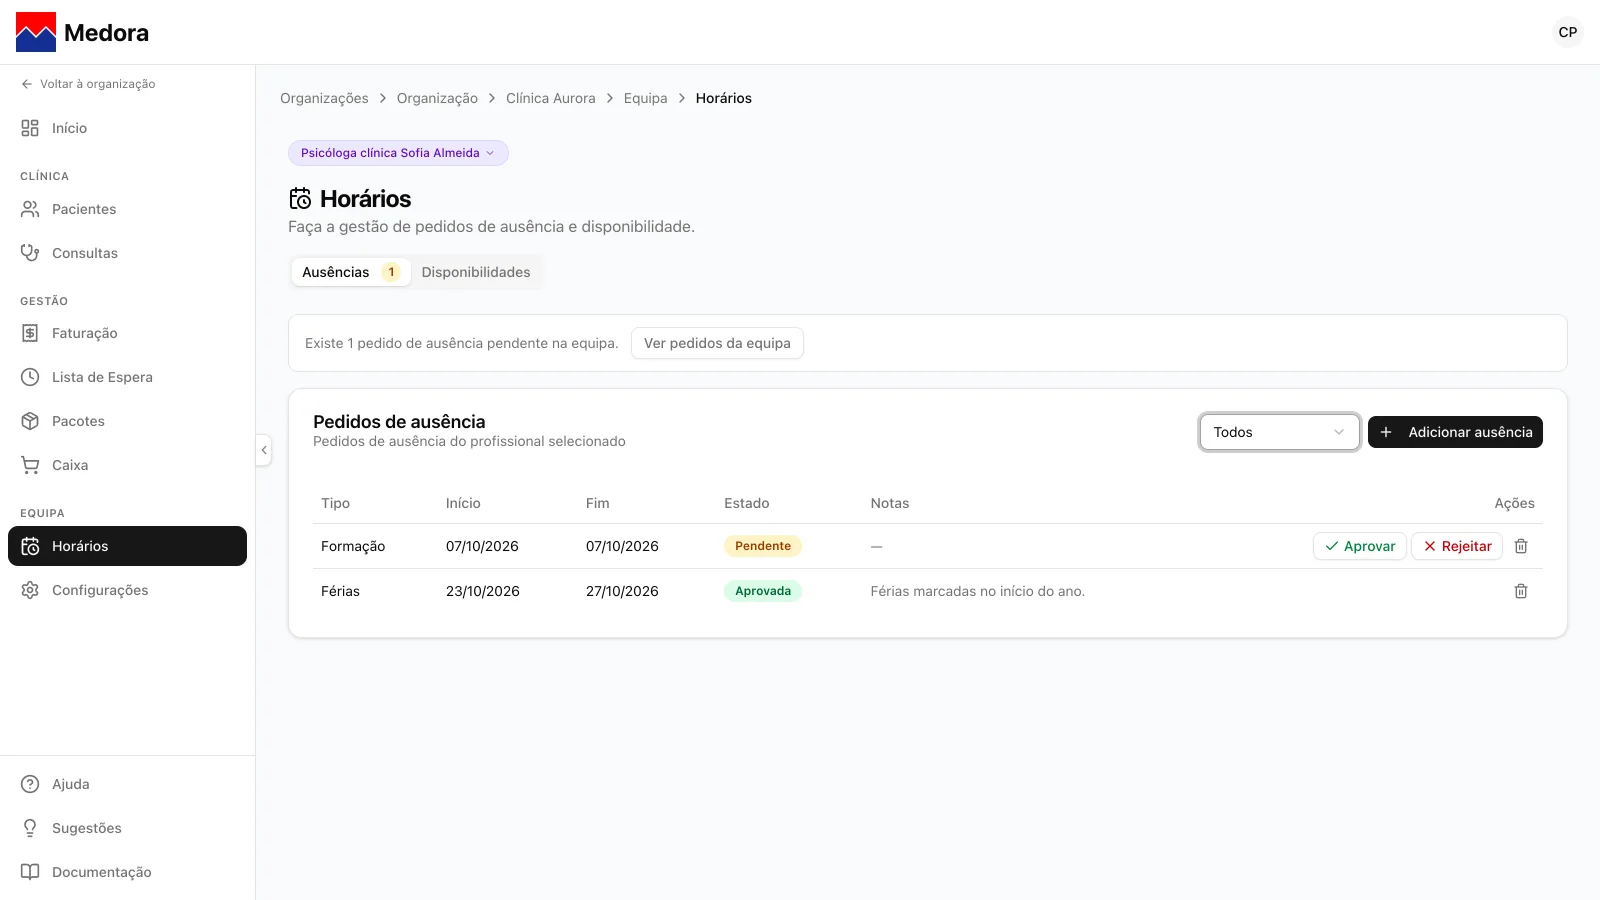This screenshot has height=900, width=1600.
Task: Open Início from the sidebar
Action: [x=127, y=128]
